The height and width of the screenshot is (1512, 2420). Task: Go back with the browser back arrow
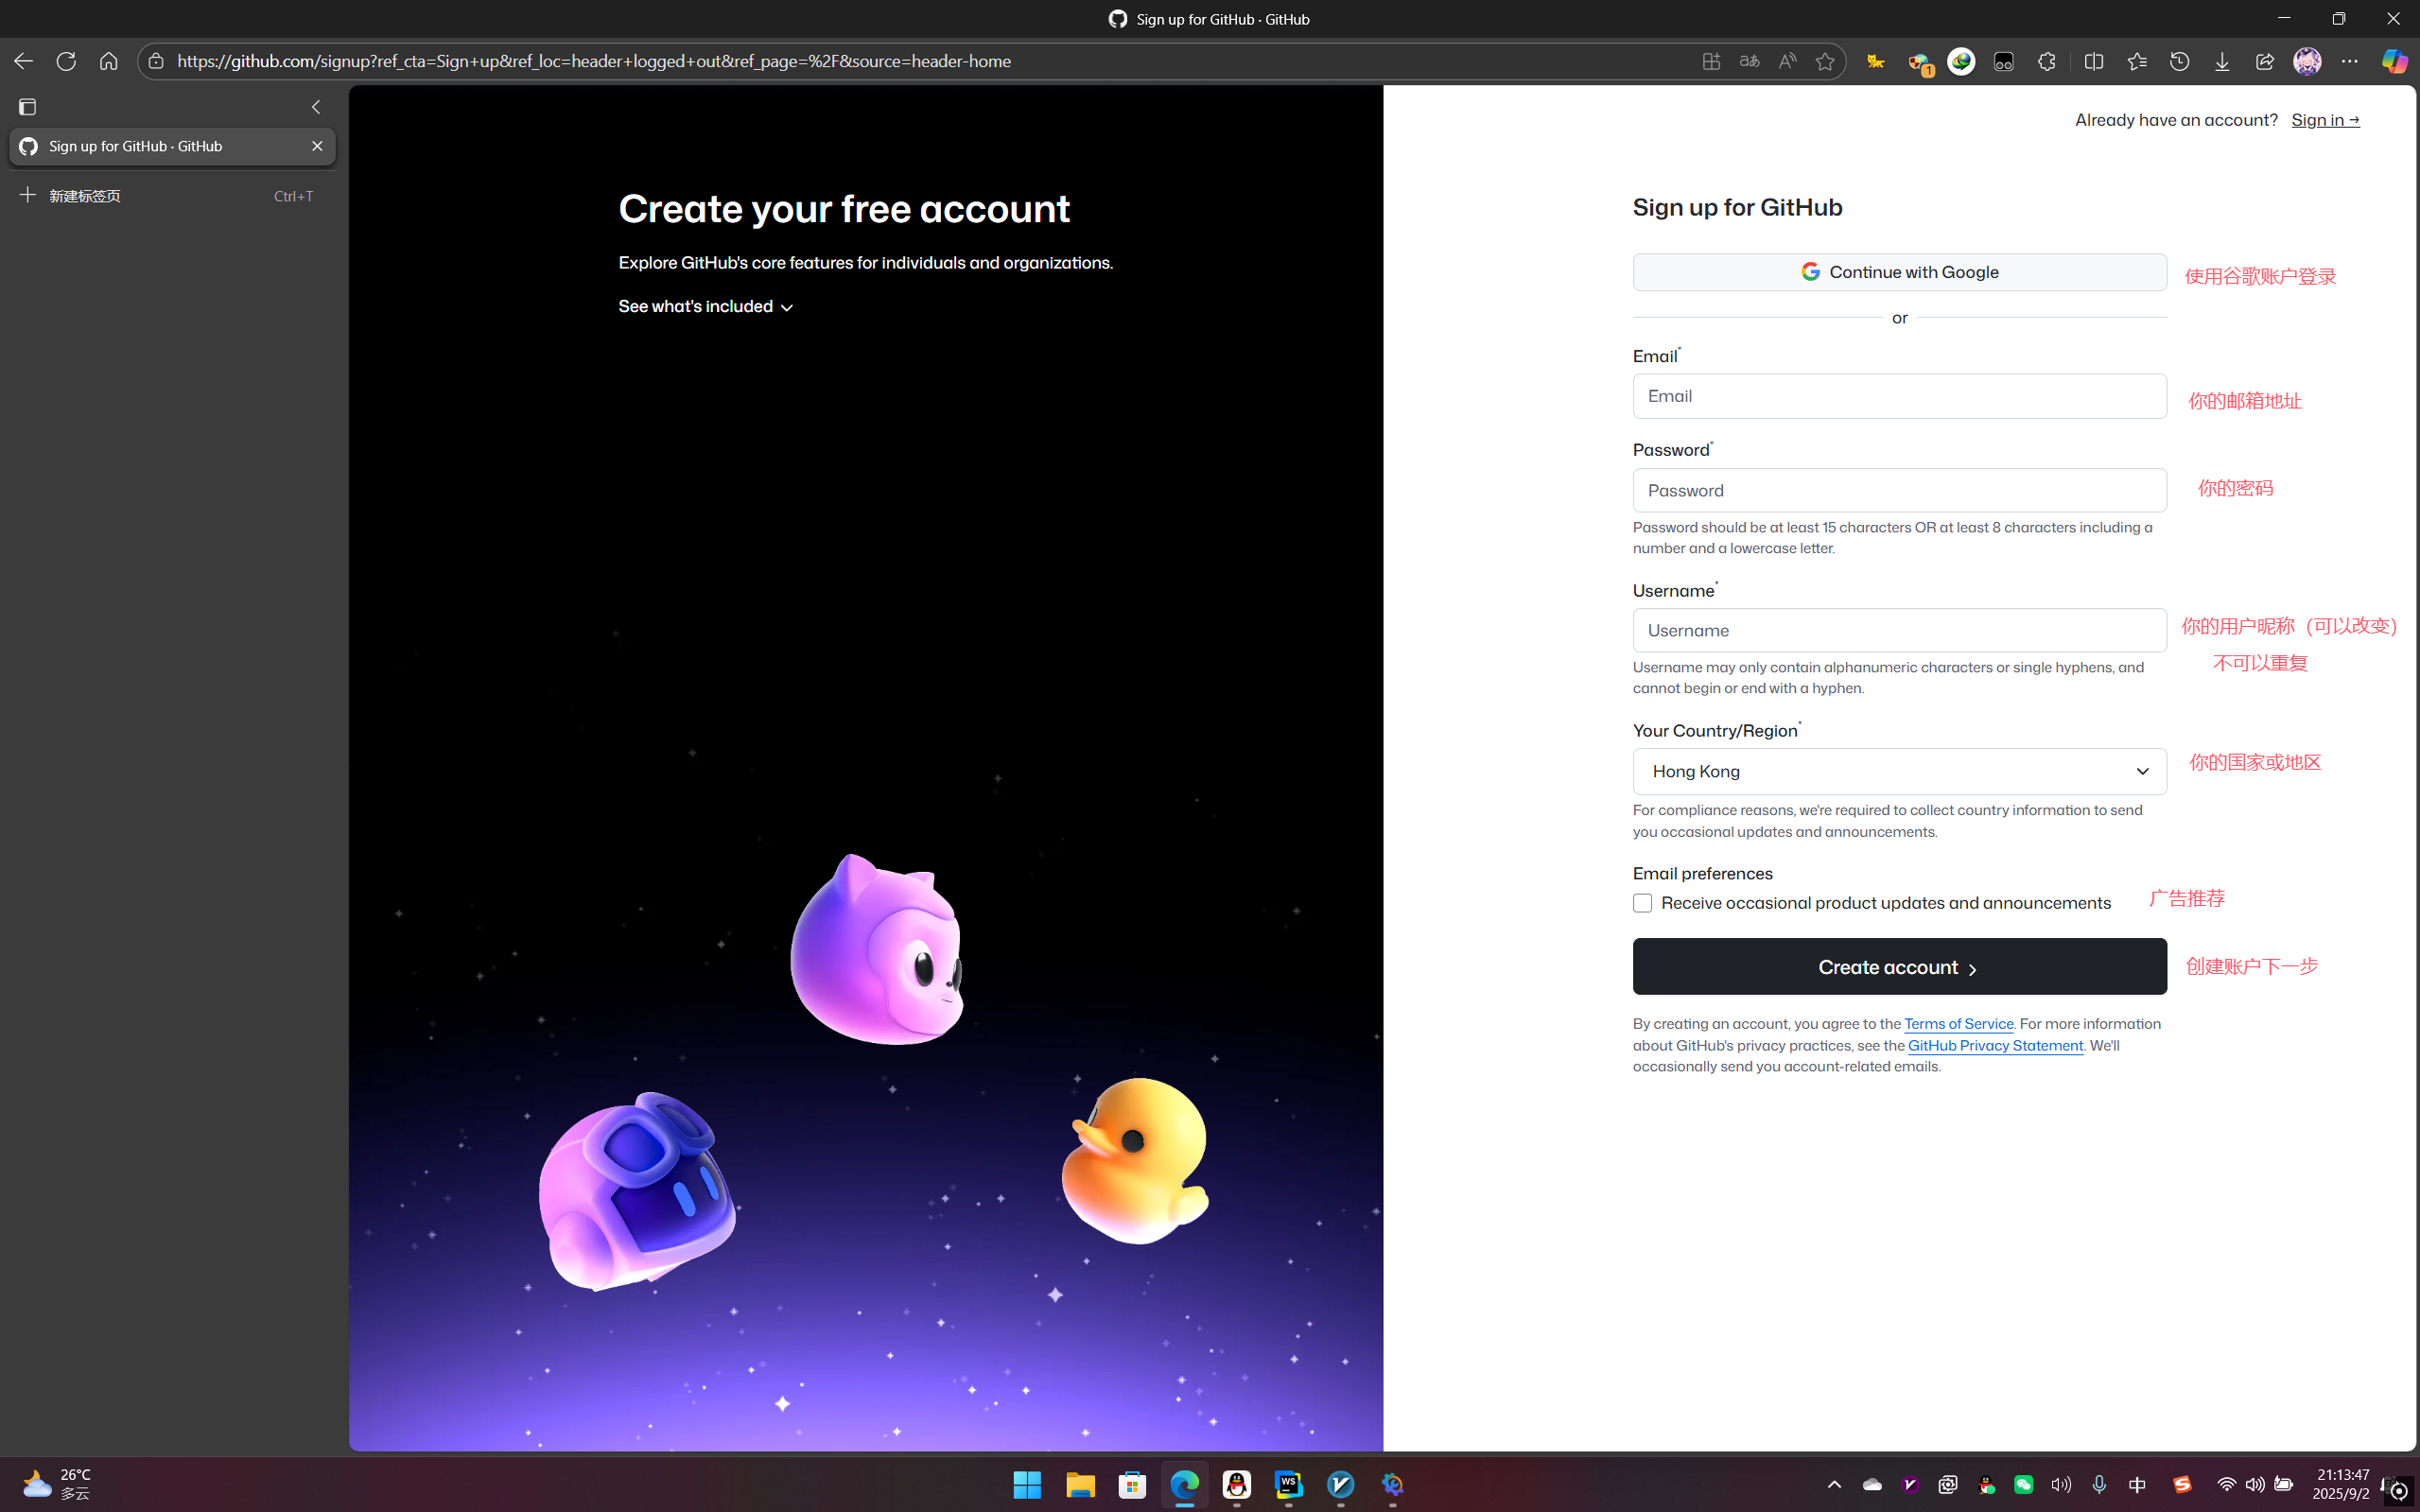click(24, 61)
